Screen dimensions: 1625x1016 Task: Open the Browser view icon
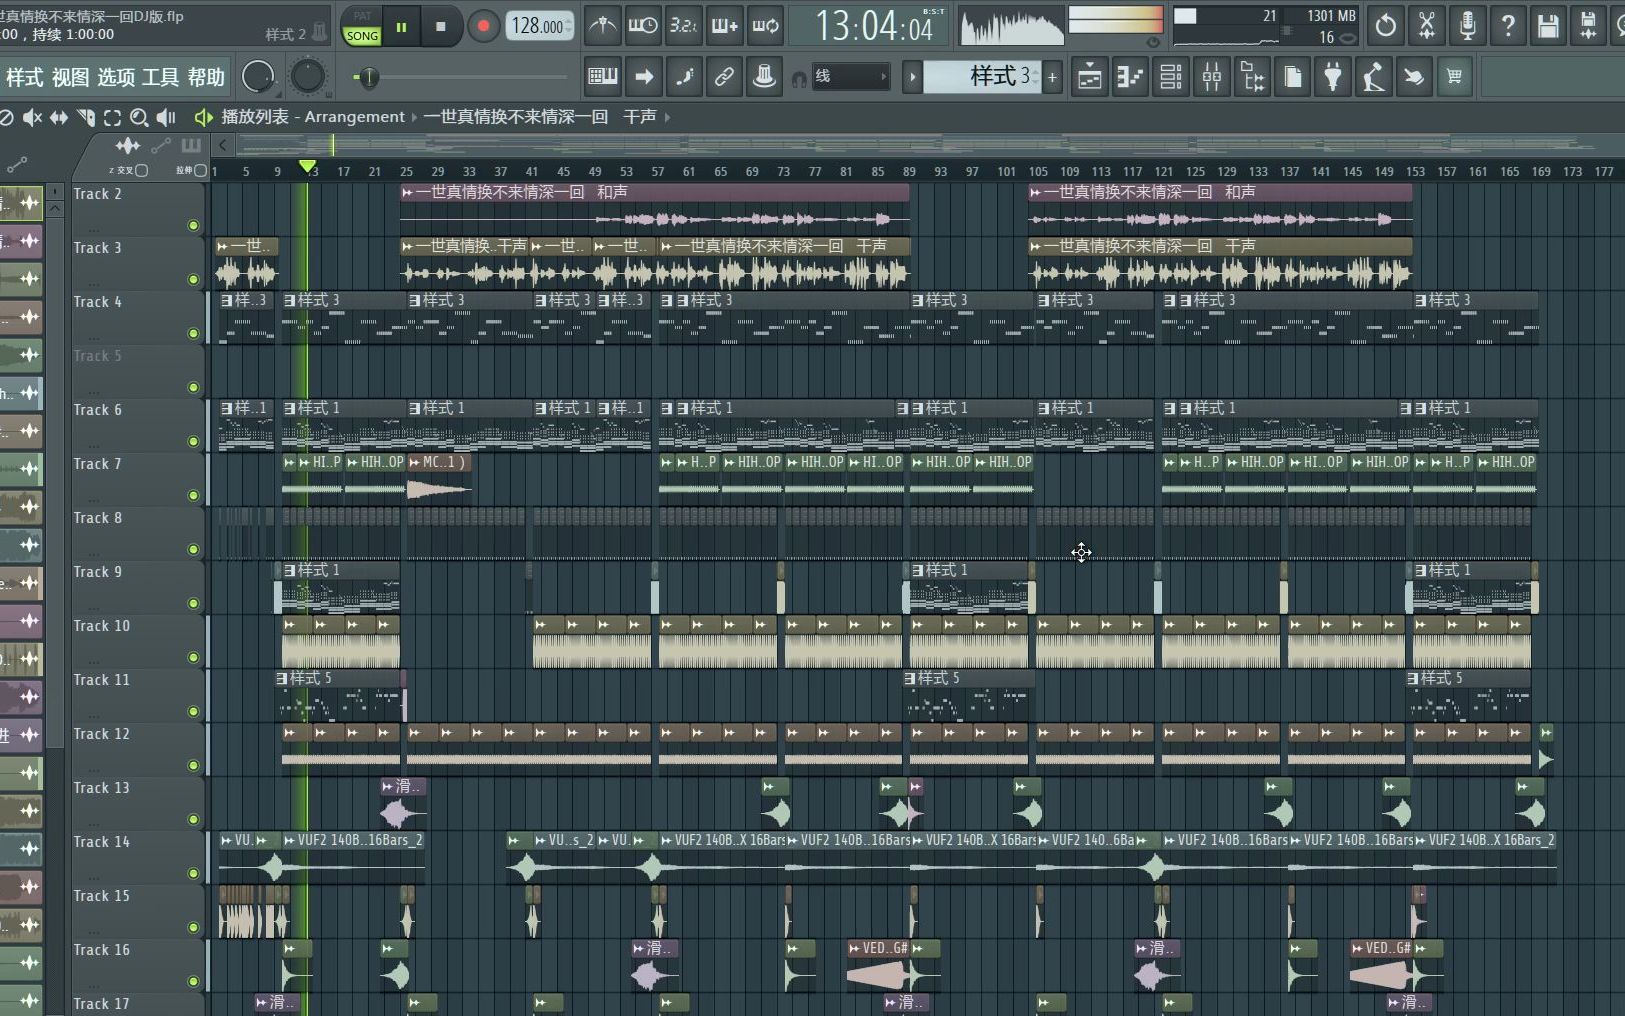click(1252, 77)
